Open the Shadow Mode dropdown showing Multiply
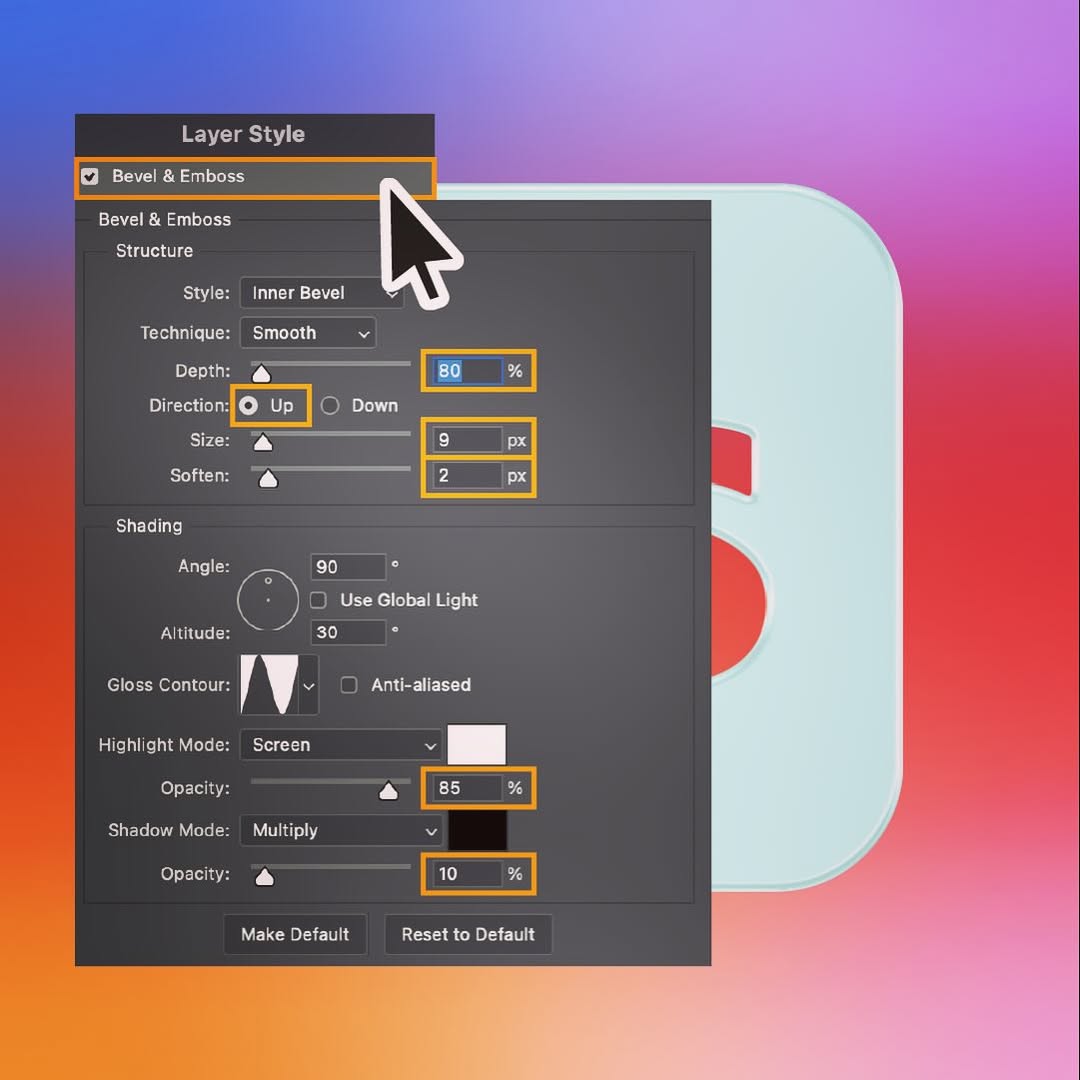 point(341,831)
